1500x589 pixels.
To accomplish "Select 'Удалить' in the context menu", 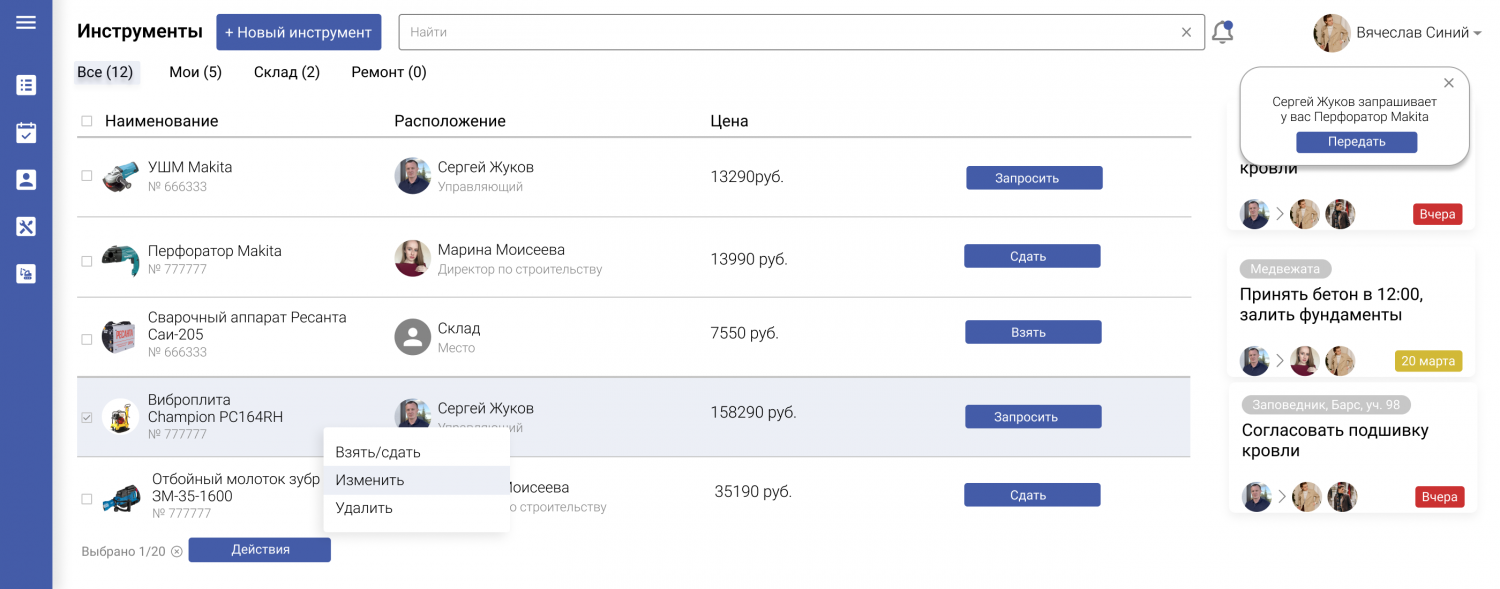I will coord(364,508).
